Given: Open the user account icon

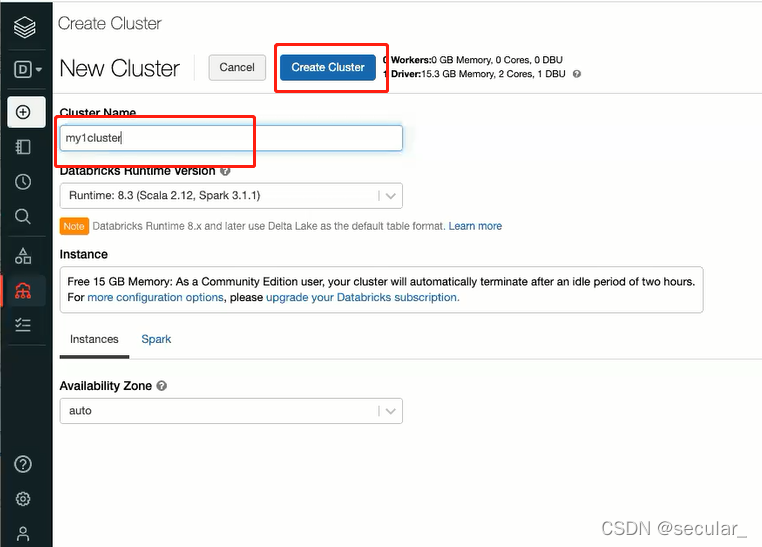Looking at the screenshot, I should pos(23,533).
